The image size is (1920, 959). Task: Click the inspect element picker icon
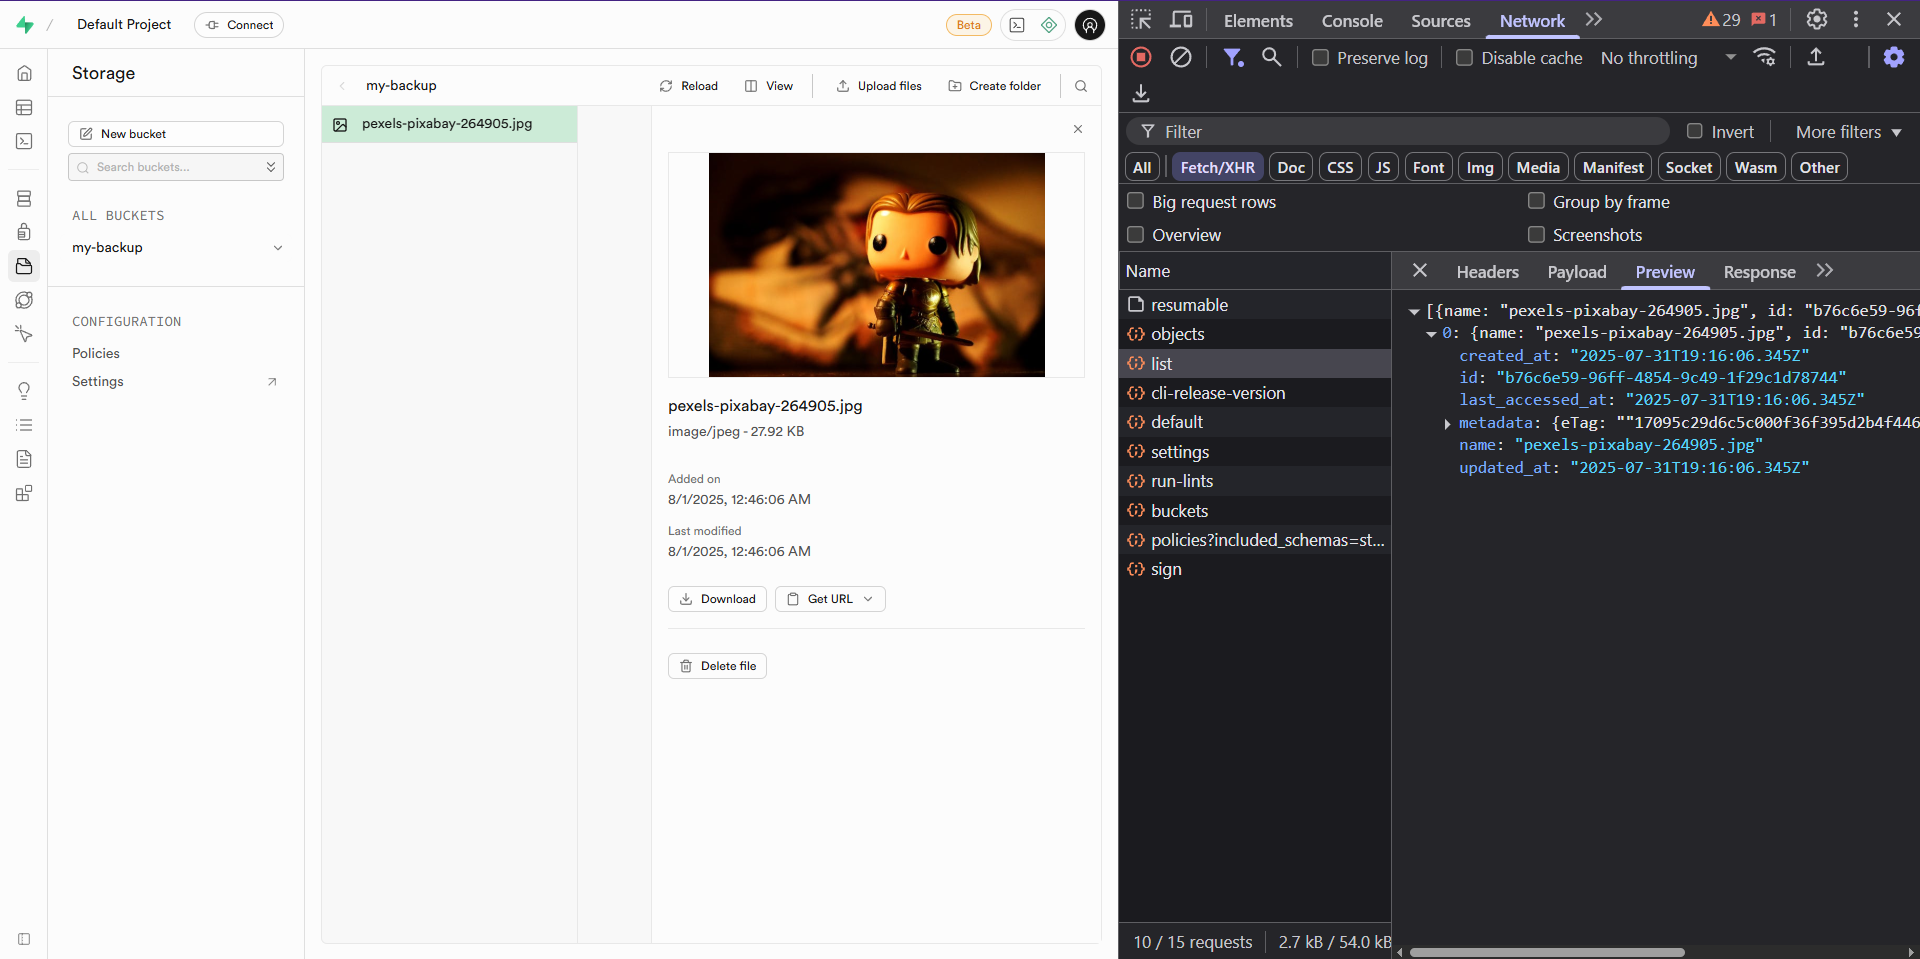click(1141, 20)
